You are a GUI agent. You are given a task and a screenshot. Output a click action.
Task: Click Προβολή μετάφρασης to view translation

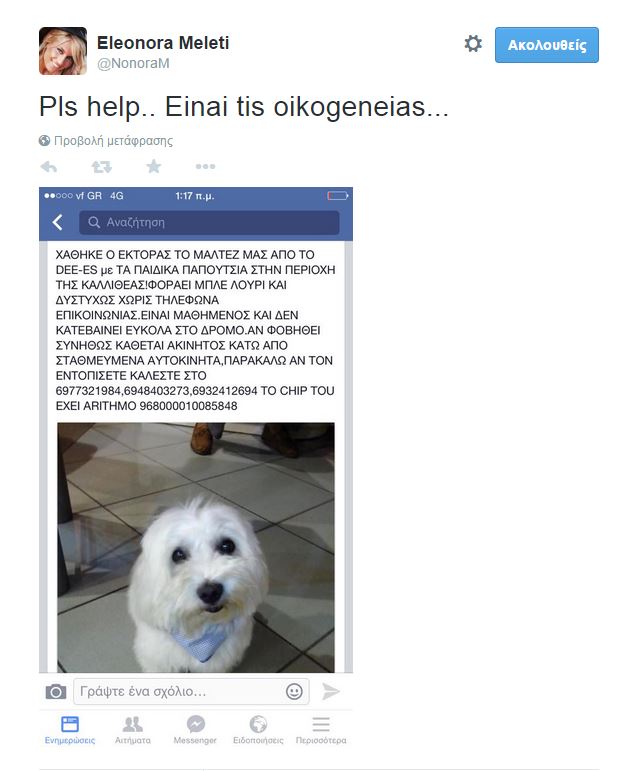113,141
